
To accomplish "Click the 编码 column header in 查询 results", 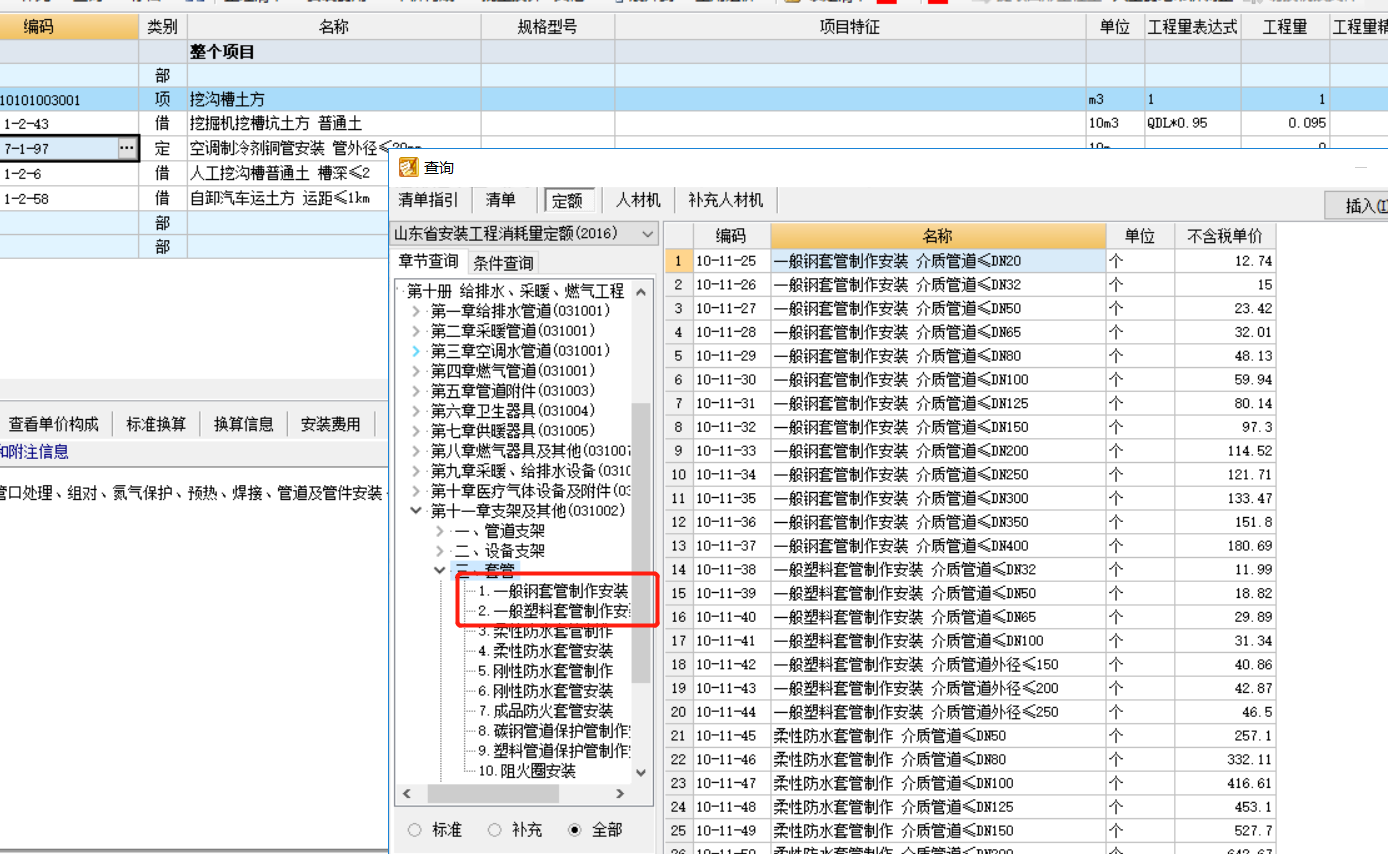I will [x=731, y=237].
